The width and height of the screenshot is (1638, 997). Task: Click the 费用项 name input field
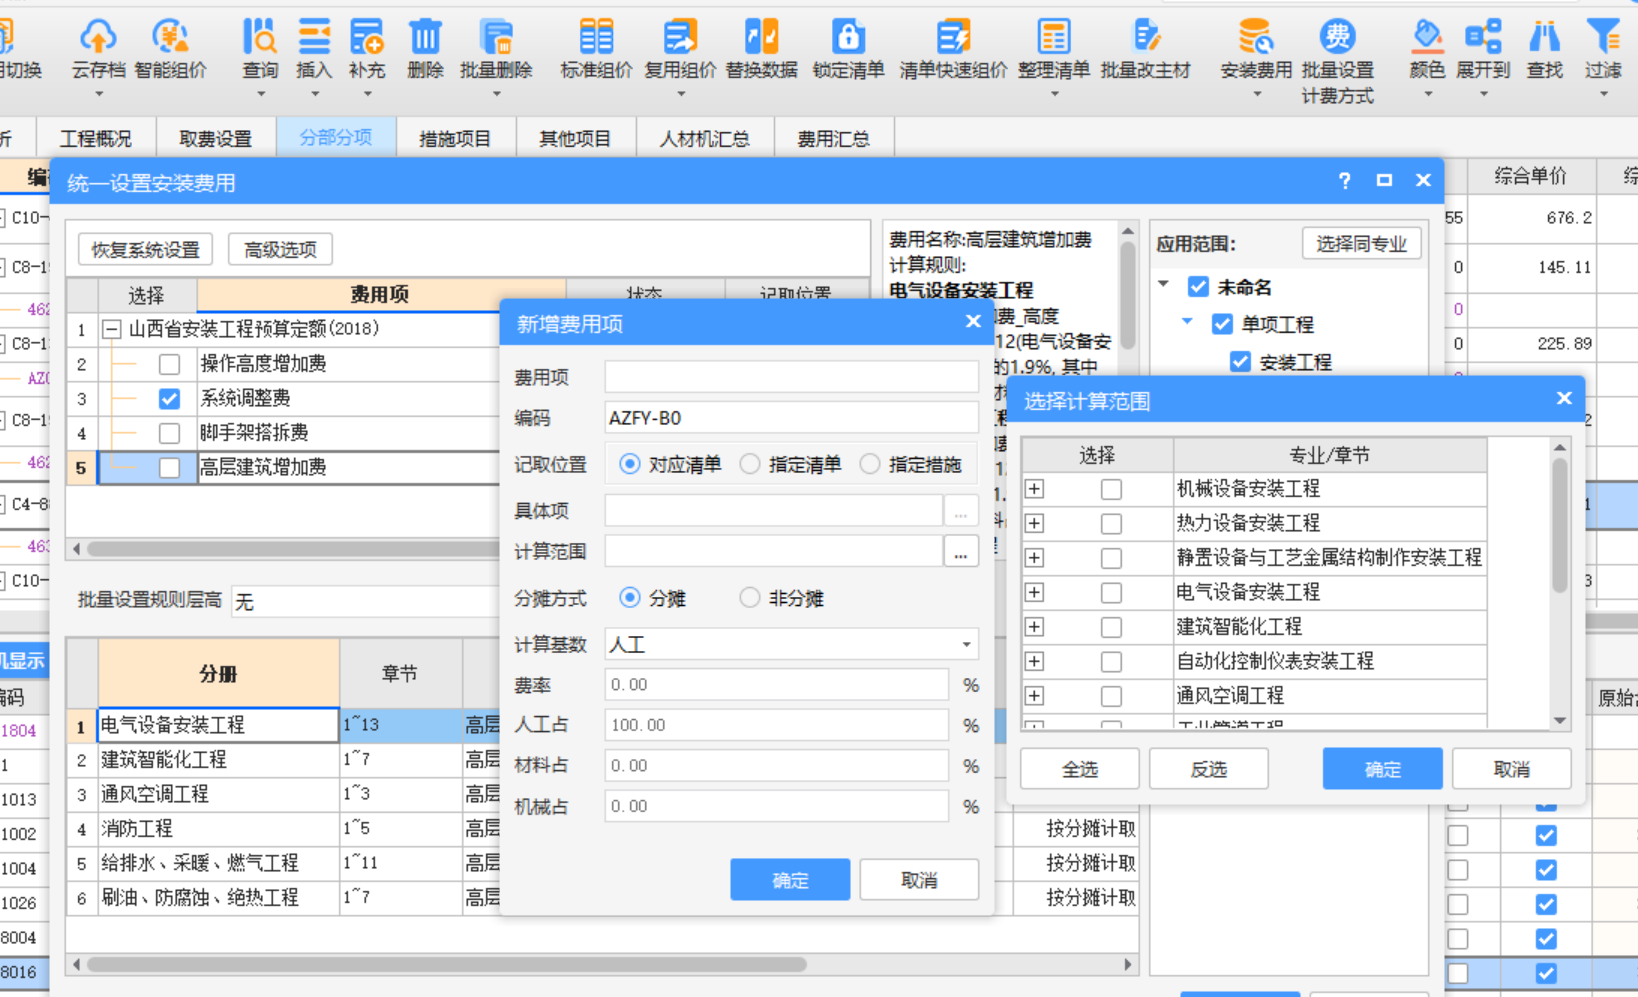(791, 376)
